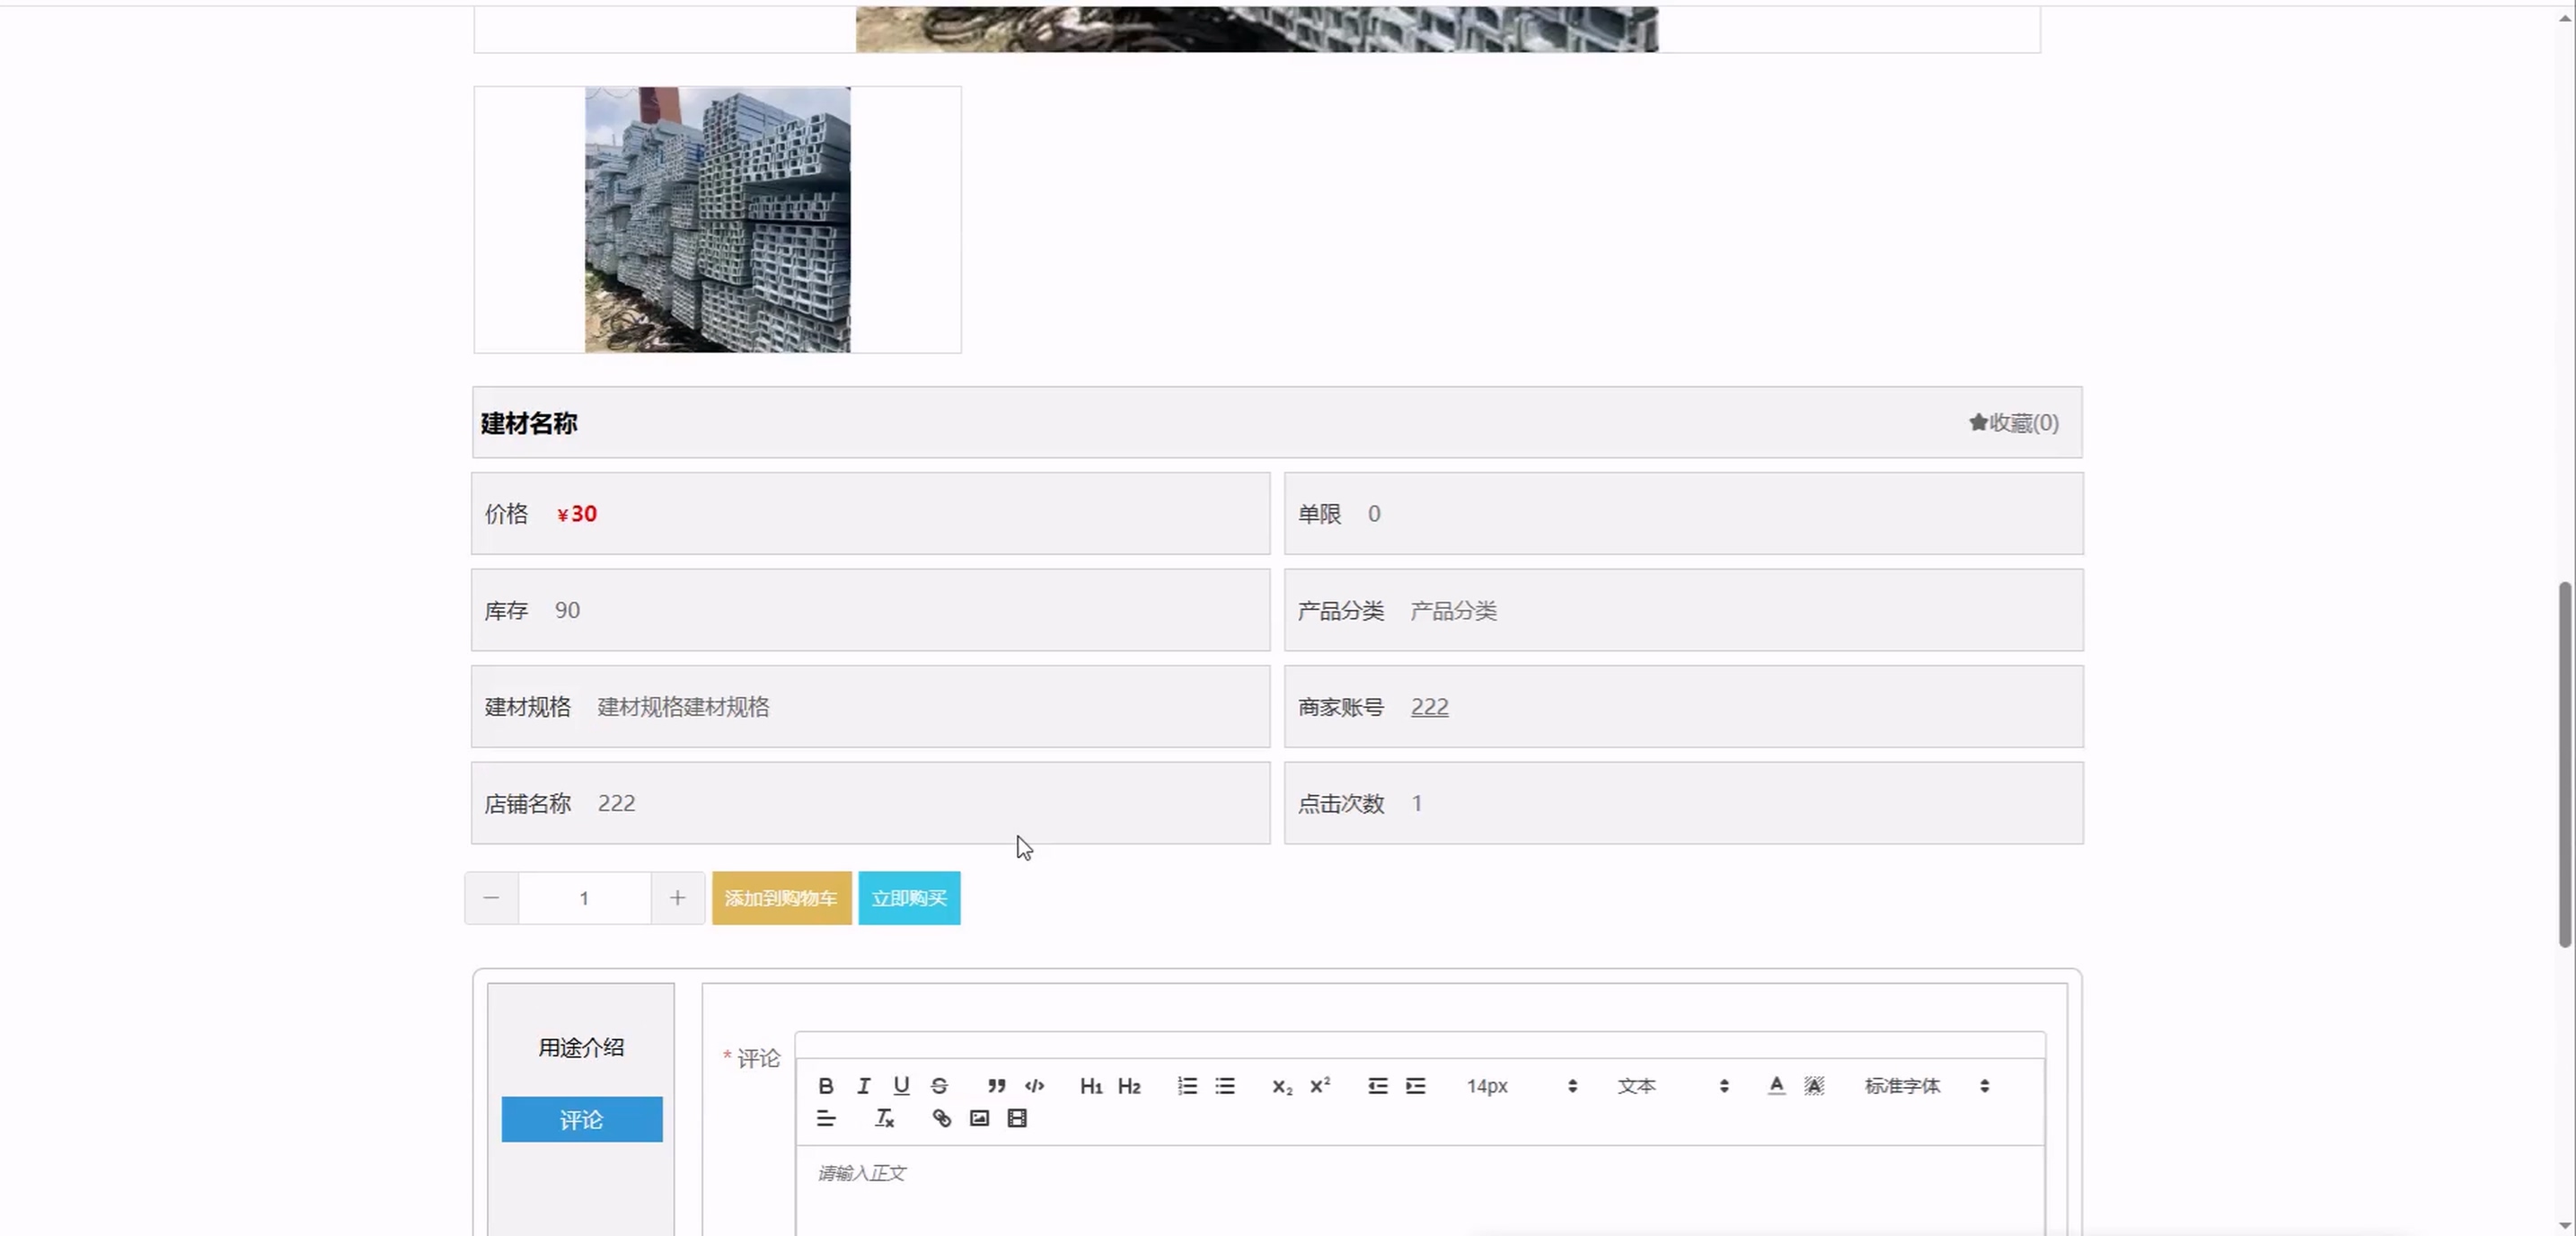Switch to the 评论 tab

coord(581,1119)
